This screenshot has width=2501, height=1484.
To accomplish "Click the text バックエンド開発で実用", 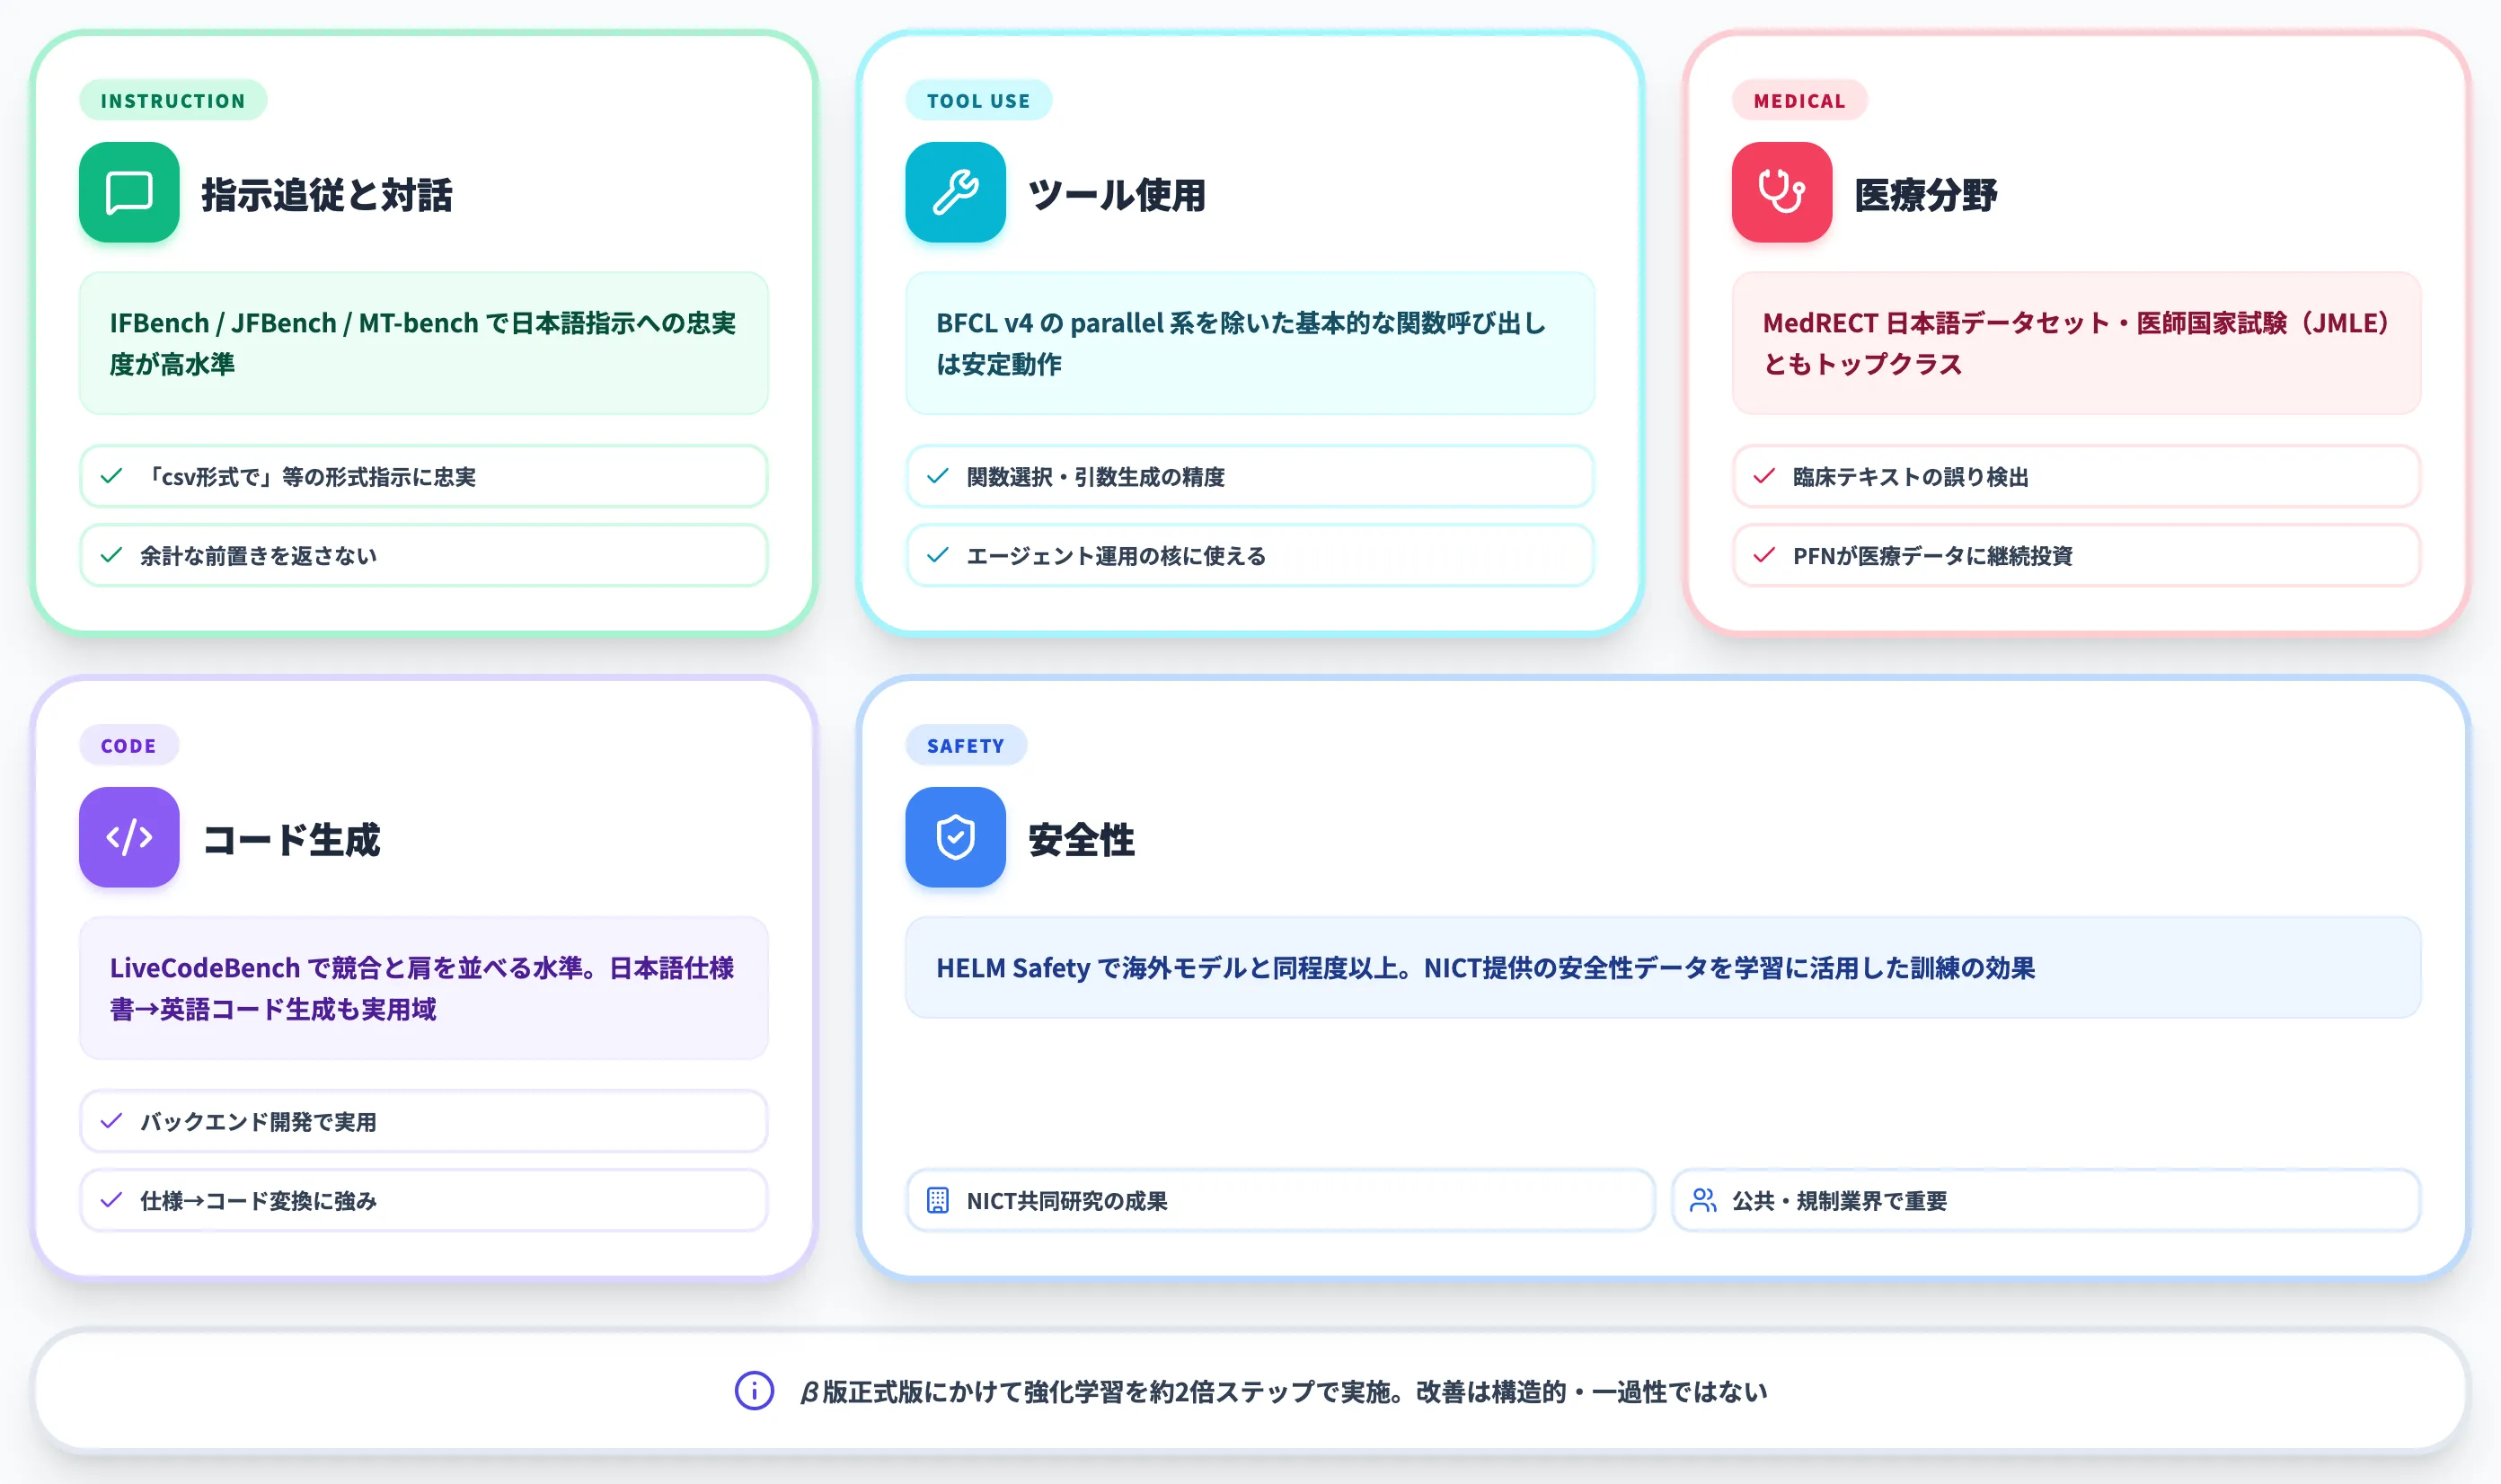I will tap(259, 1122).
